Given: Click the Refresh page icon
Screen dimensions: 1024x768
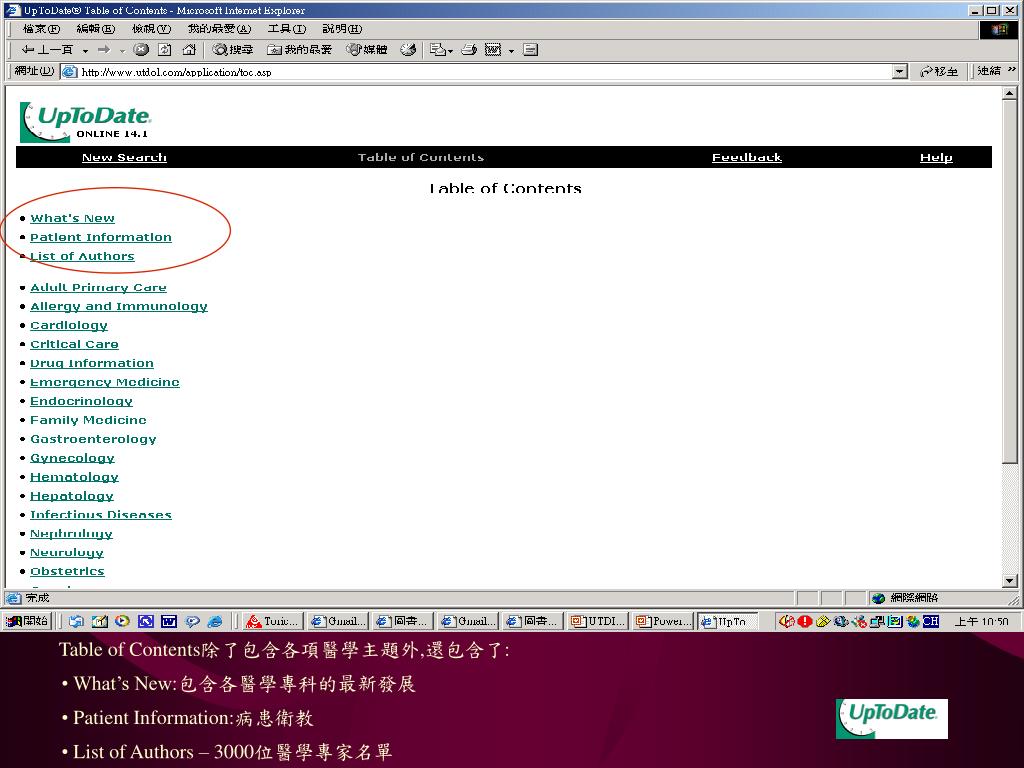Looking at the screenshot, I should 165,50.
